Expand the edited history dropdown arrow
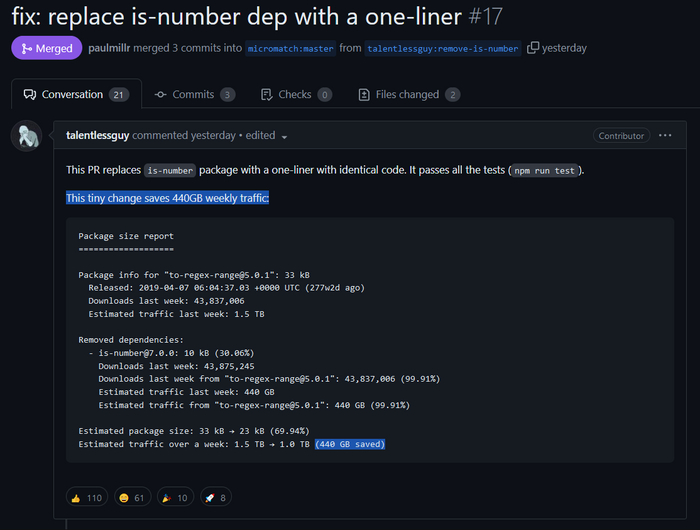Image resolution: width=700 pixels, height=530 pixels. pos(284,137)
